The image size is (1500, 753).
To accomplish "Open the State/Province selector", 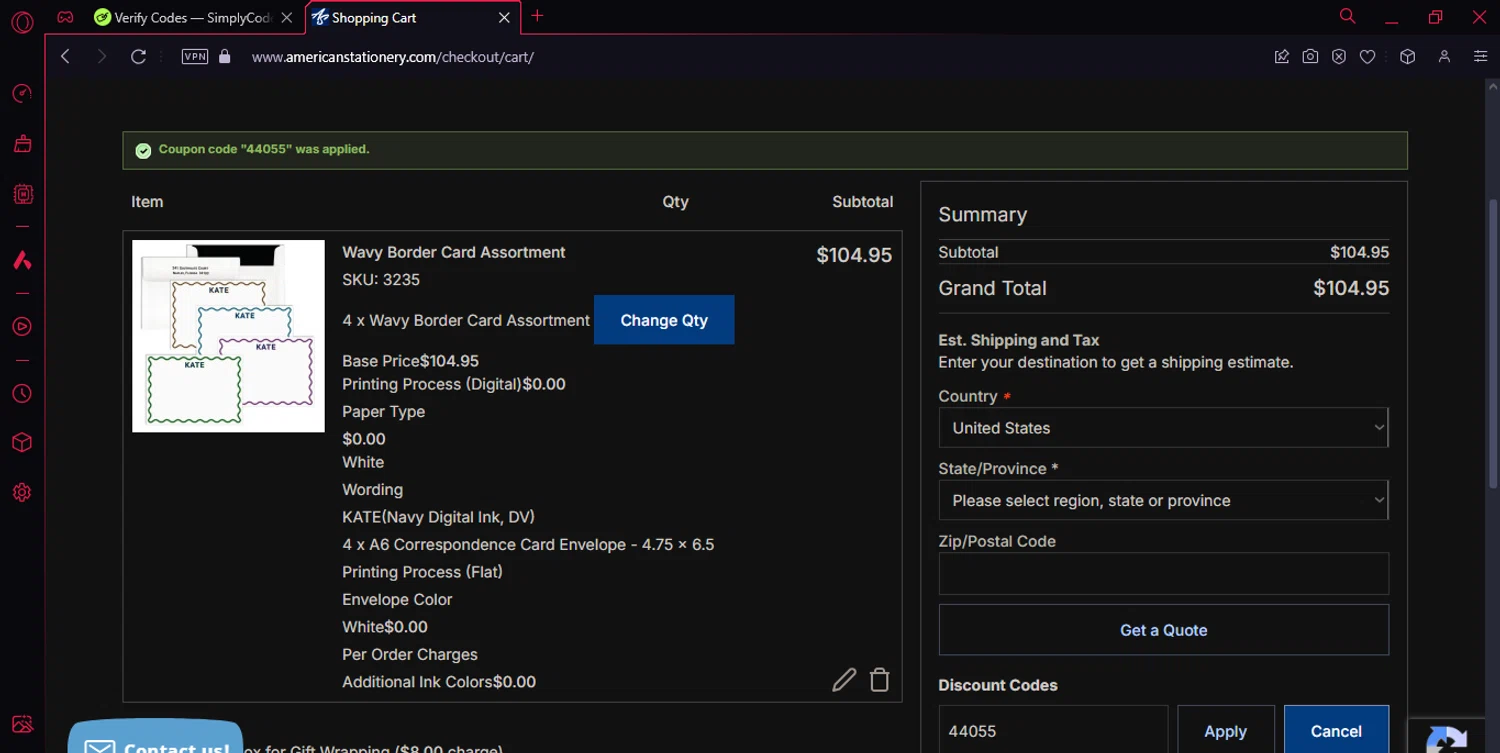I will 1163,500.
